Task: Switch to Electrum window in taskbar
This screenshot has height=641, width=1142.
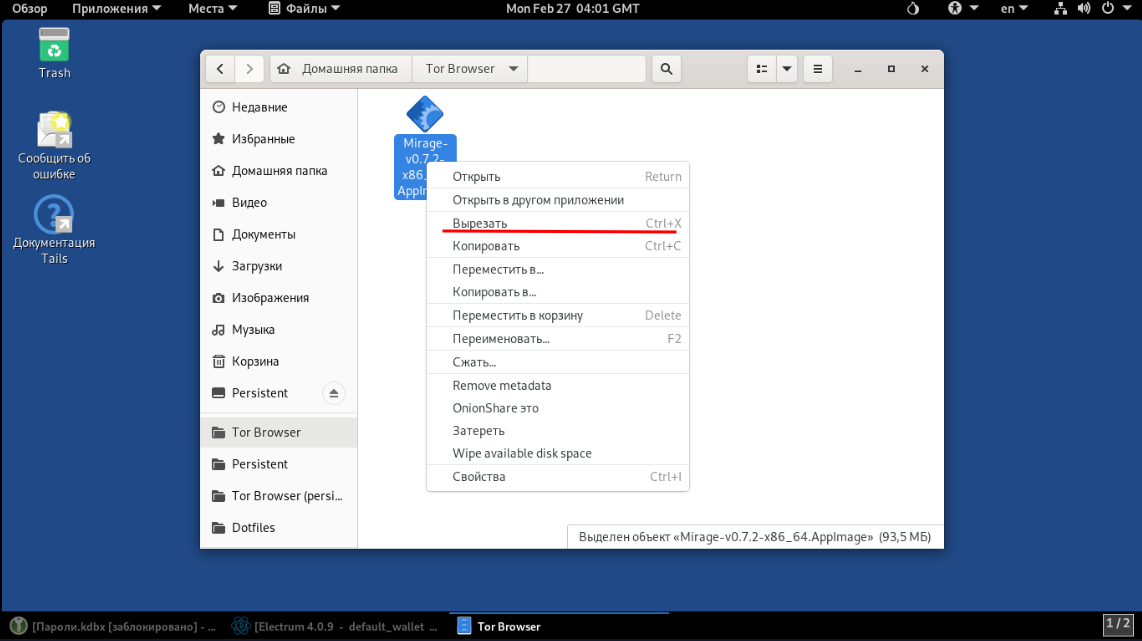Action: coord(334,627)
